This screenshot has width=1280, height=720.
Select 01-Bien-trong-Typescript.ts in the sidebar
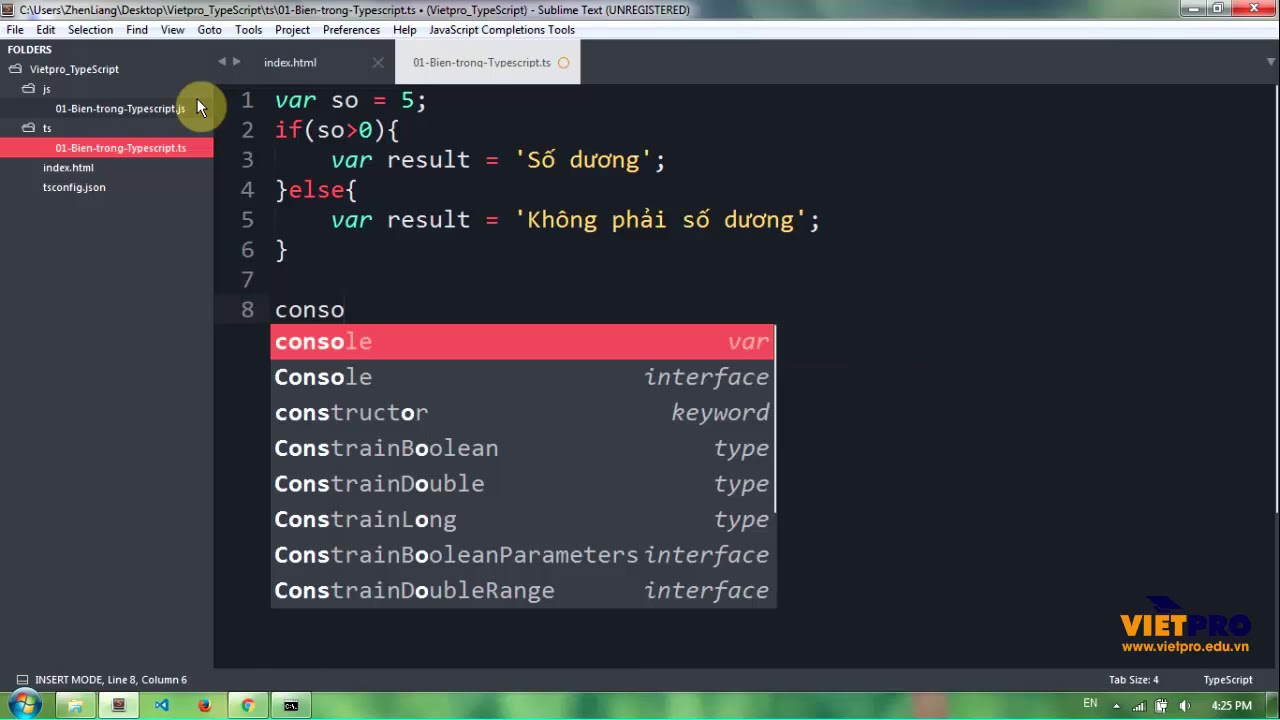(120, 148)
